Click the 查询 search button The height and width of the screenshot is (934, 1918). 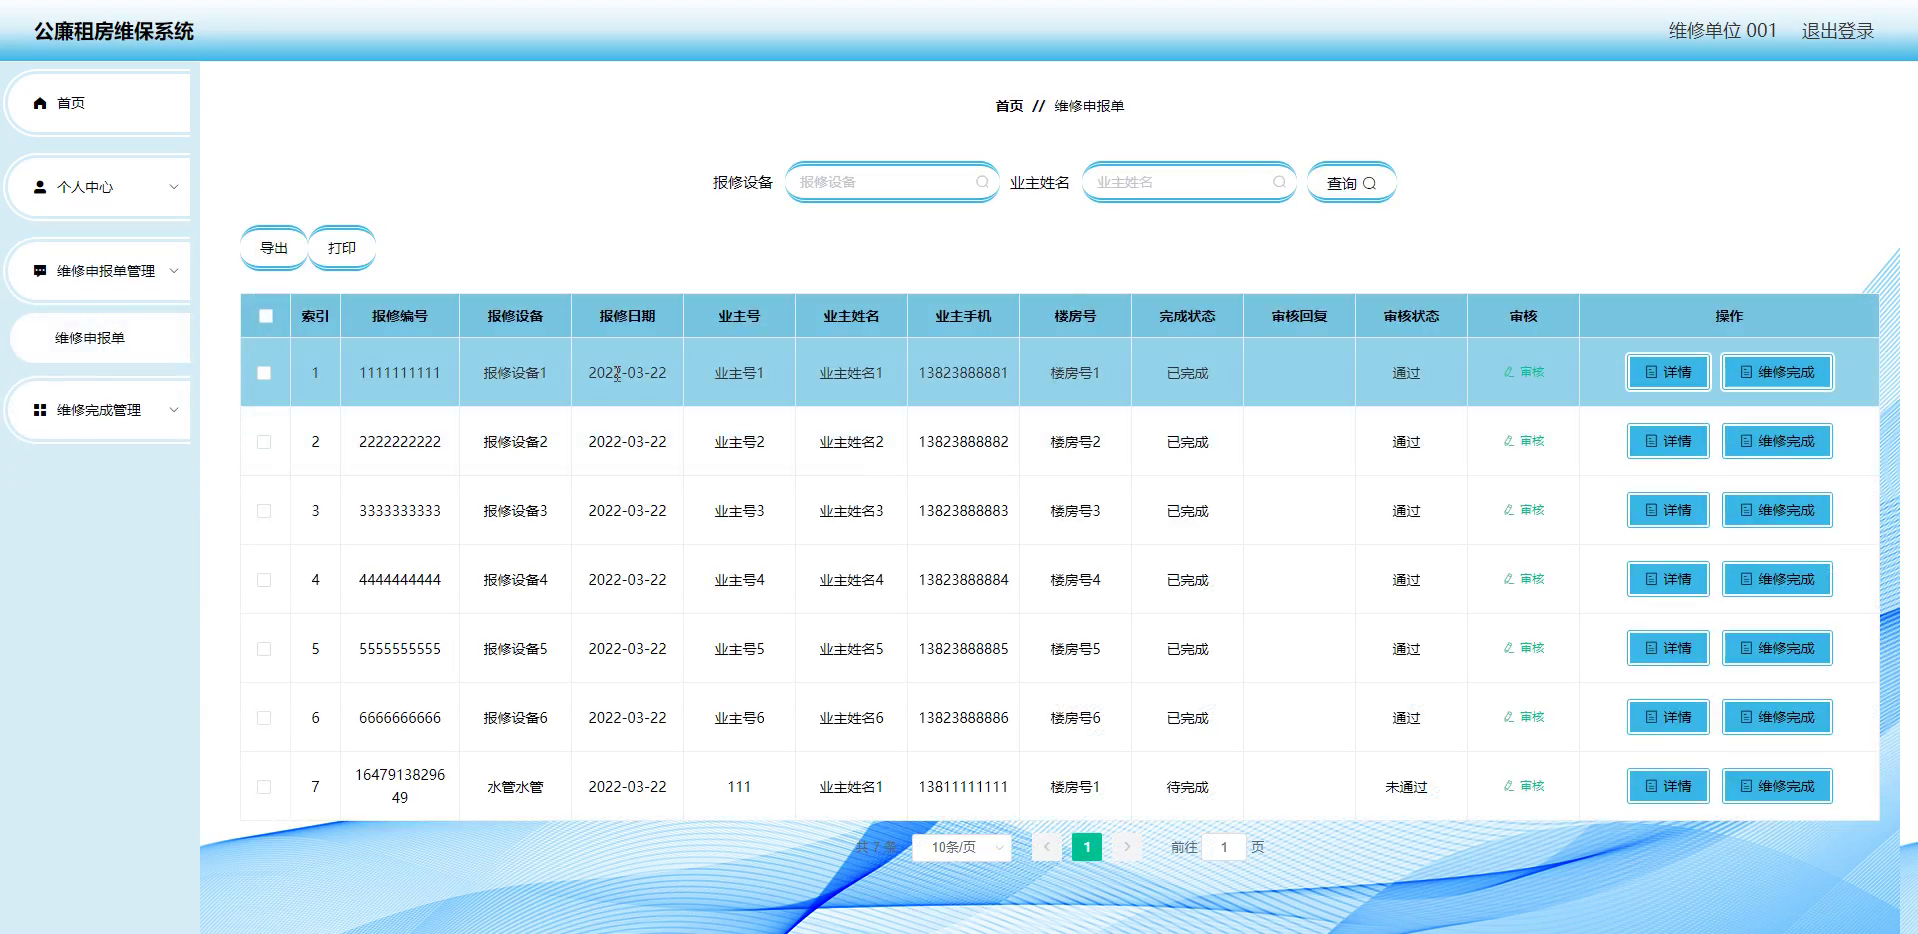(x=1352, y=183)
